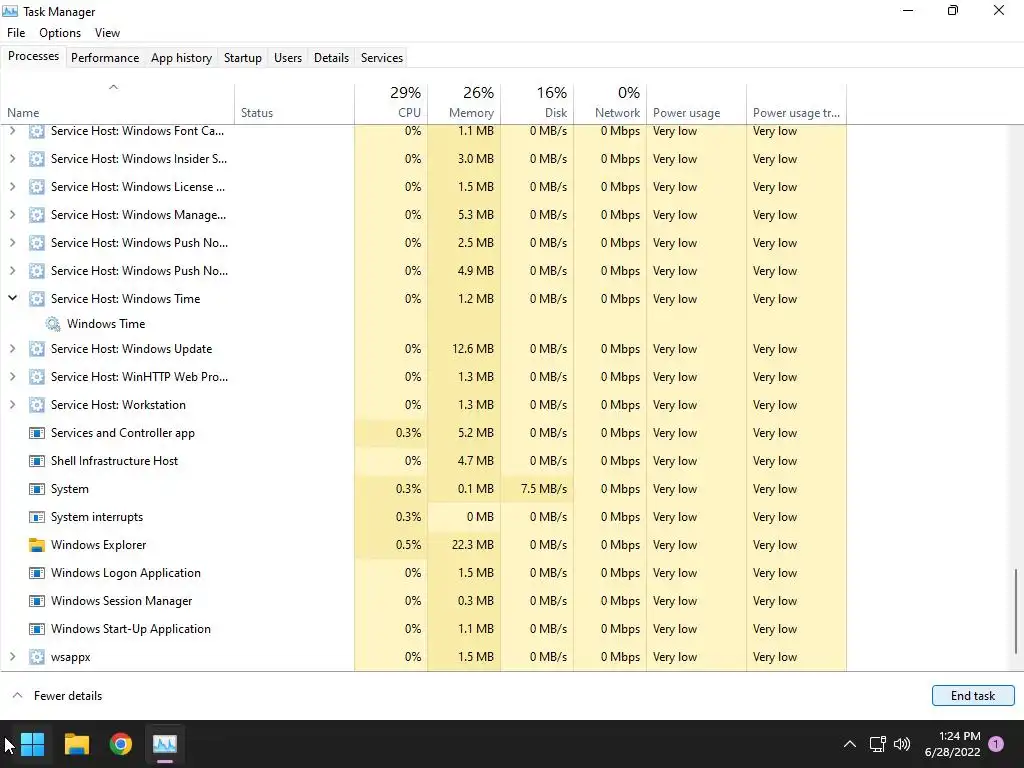Screen dimensions: 1024x768
Task: Click the 22.3 MB memory value
Action: click(473, 545)
